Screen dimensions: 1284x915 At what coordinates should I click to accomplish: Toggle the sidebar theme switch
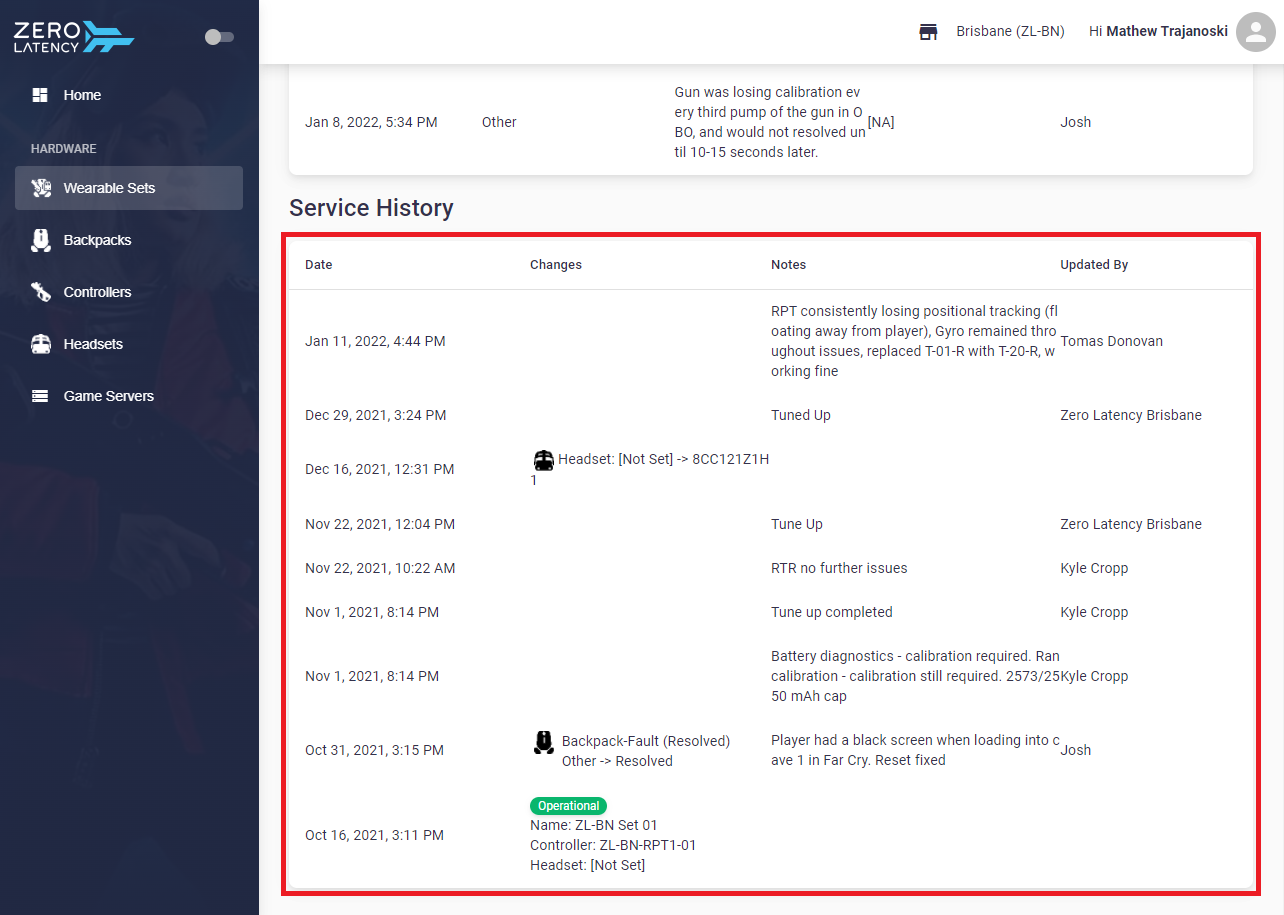pyautogui.click(x=219, y=37)
